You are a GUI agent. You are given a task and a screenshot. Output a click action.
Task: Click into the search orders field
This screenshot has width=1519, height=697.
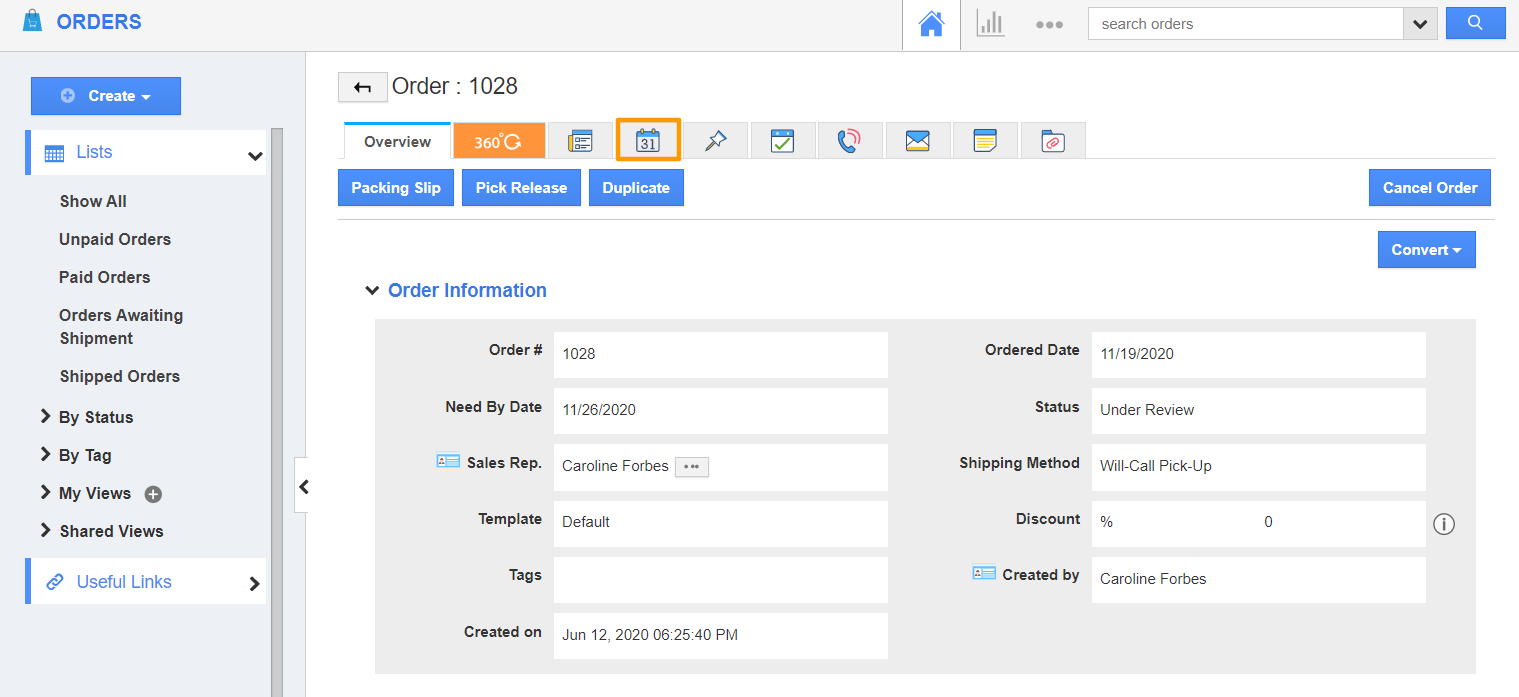tap(1245, 24)
